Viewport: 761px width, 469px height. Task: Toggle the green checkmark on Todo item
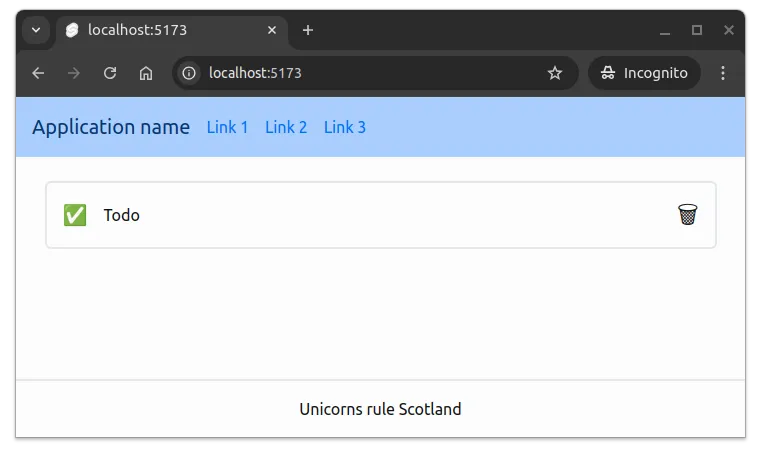(x=75, y=215)
